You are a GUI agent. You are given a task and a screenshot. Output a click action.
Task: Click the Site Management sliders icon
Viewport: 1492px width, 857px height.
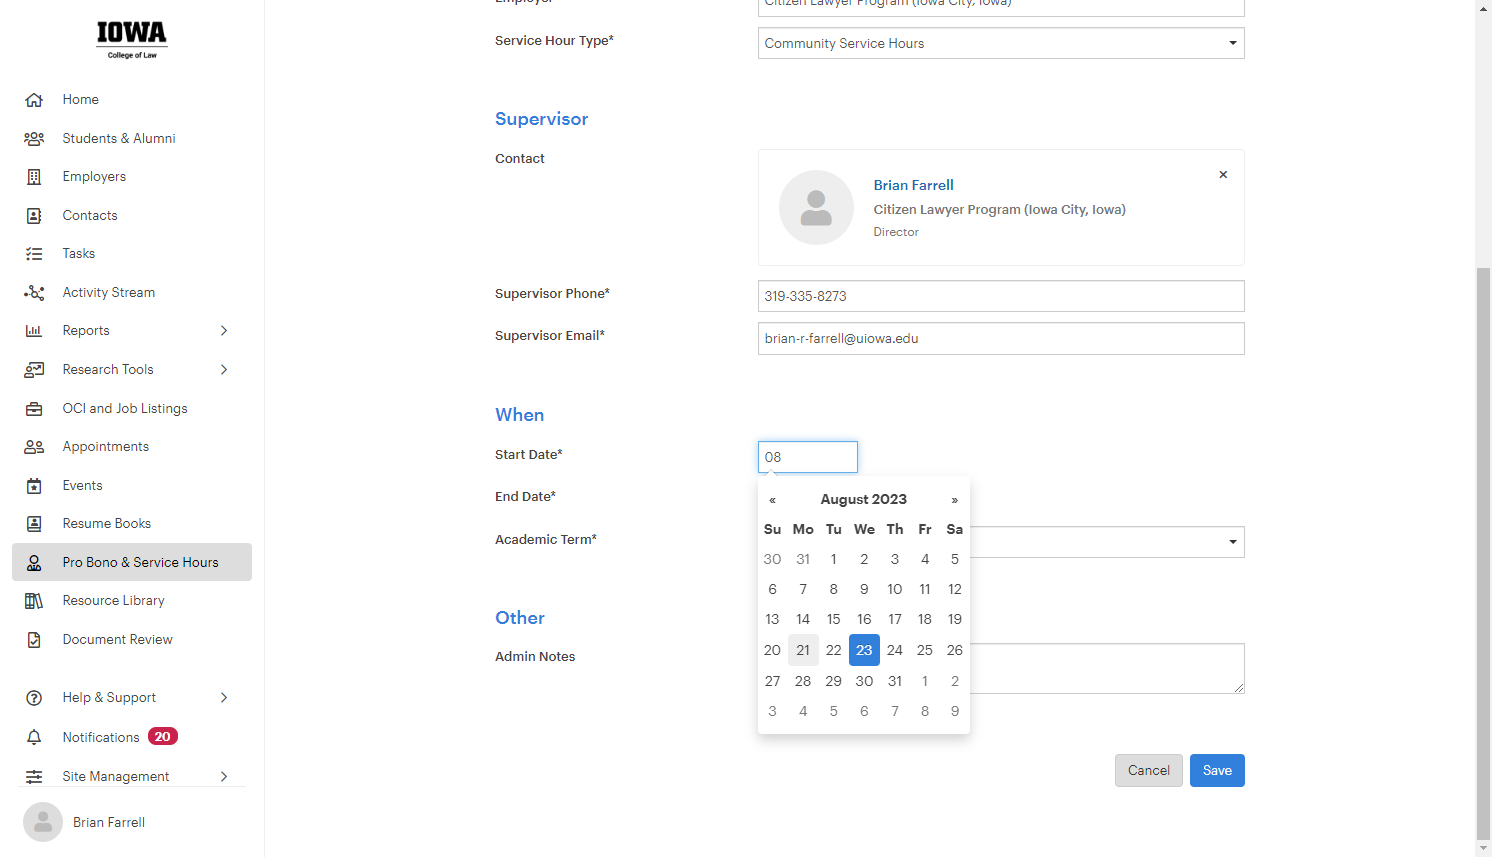click(x=34, y=777)
